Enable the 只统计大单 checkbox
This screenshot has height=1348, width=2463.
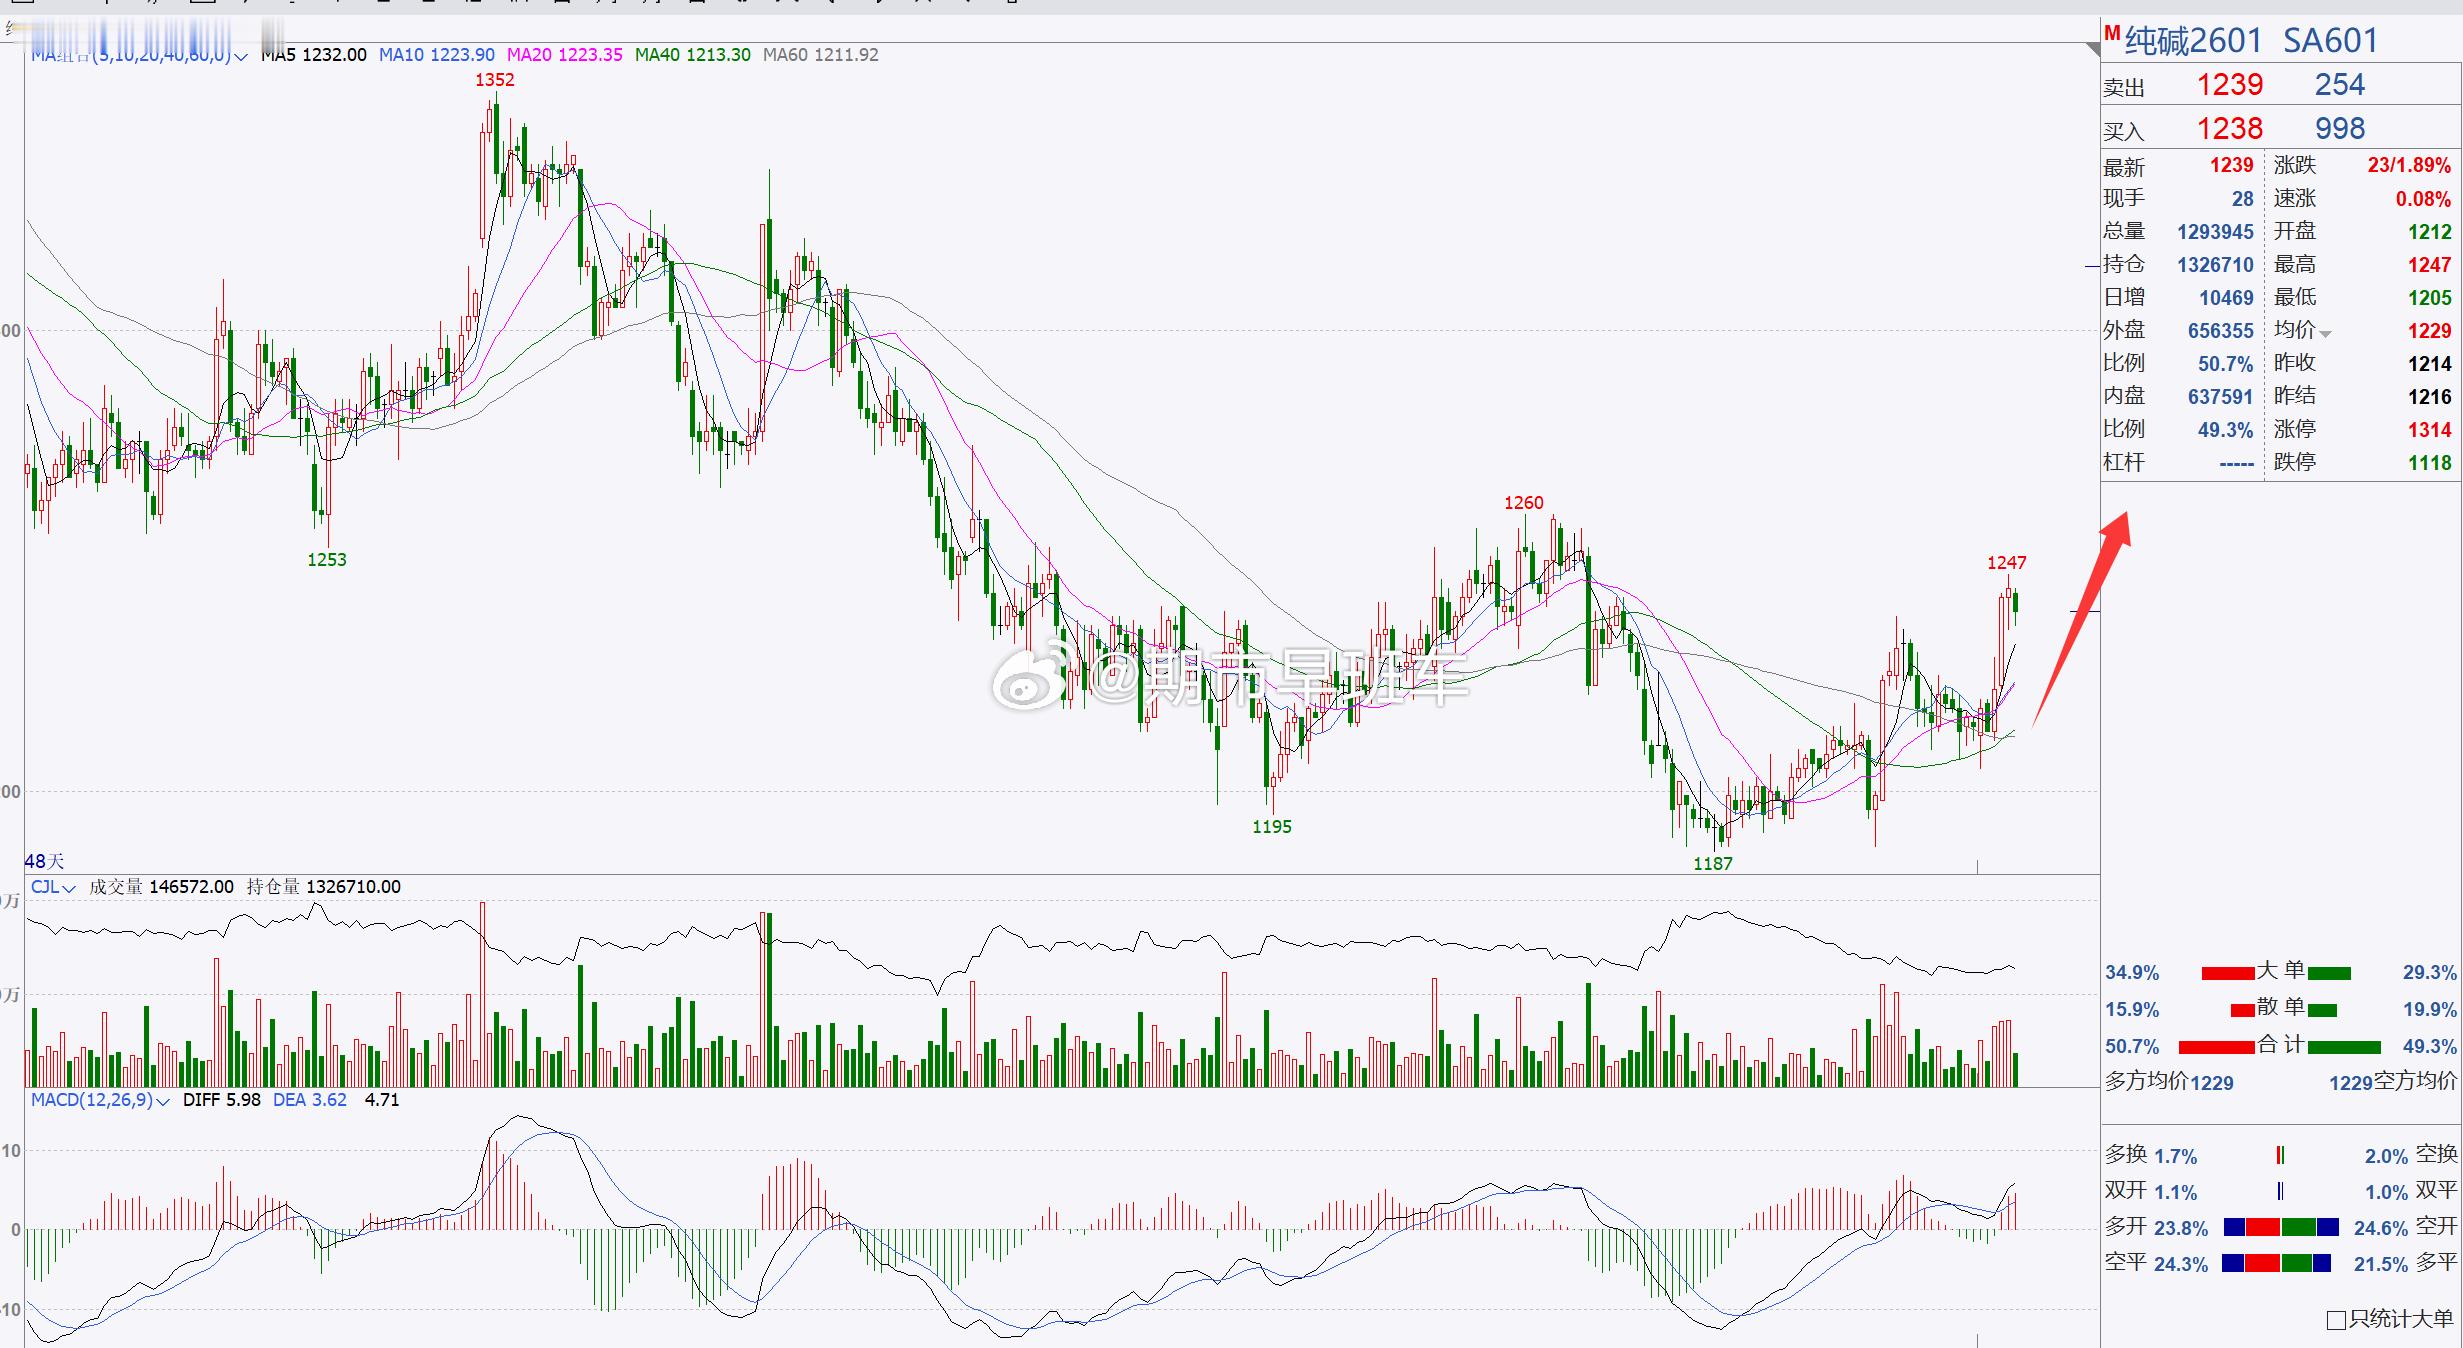click(2336, 1321)
